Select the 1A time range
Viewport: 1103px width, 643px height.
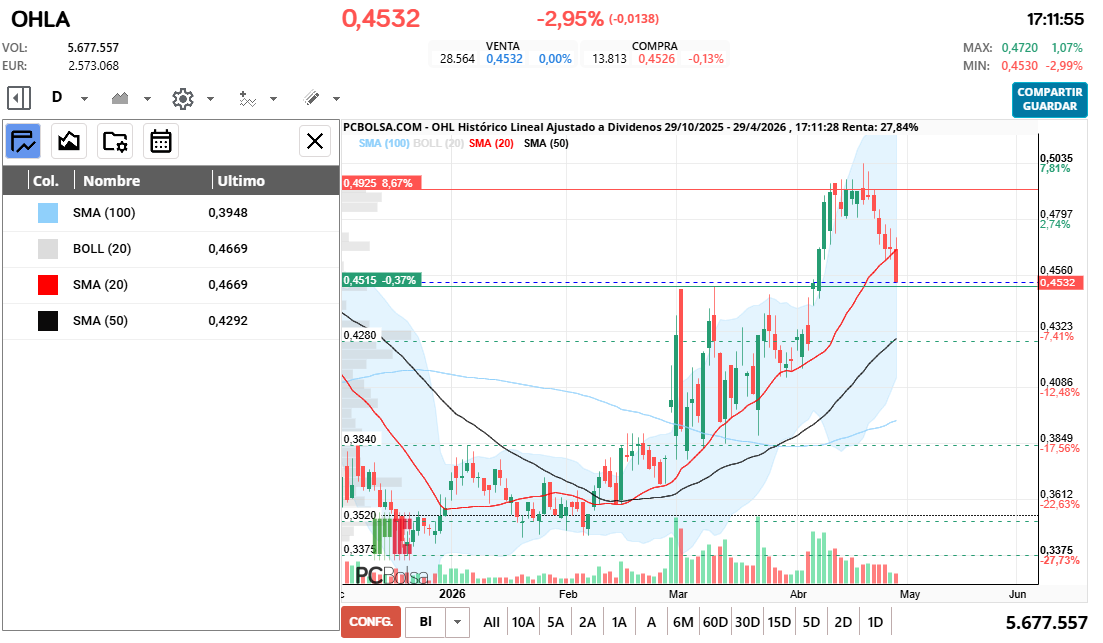pos(619,622)
